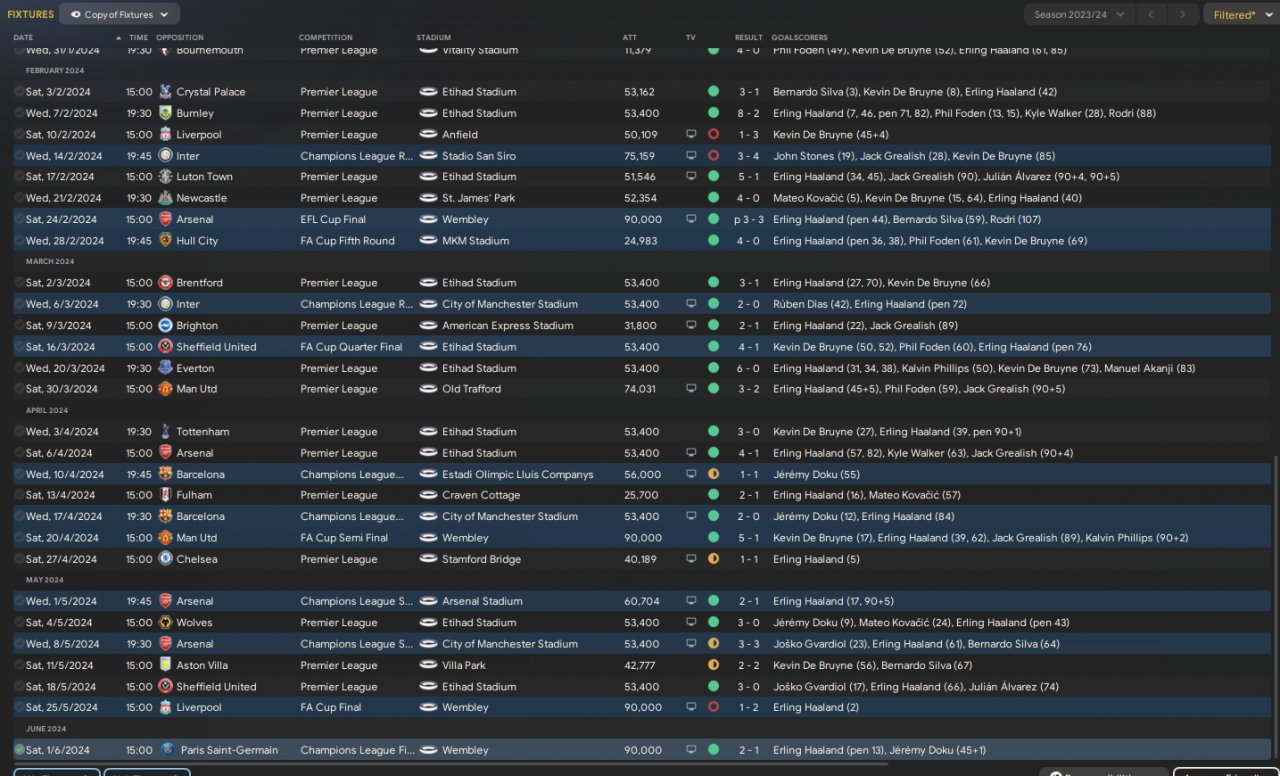Click the Brighton club badge

165,326
